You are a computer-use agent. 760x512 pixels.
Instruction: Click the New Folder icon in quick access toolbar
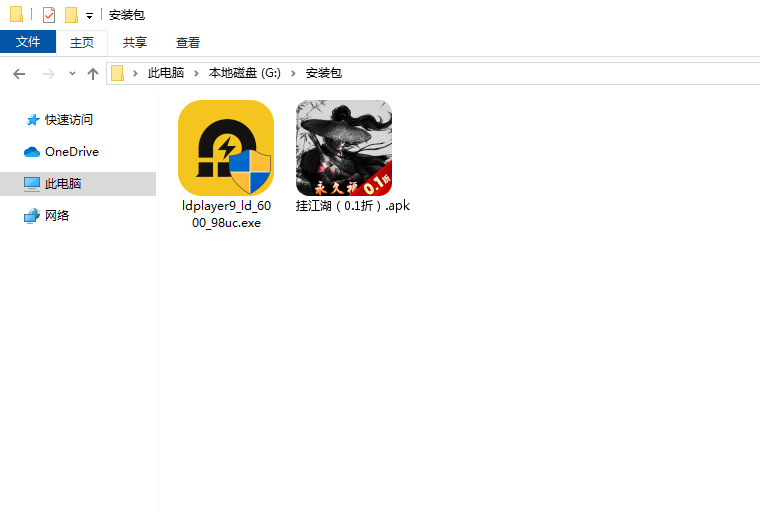pos(71,15)
